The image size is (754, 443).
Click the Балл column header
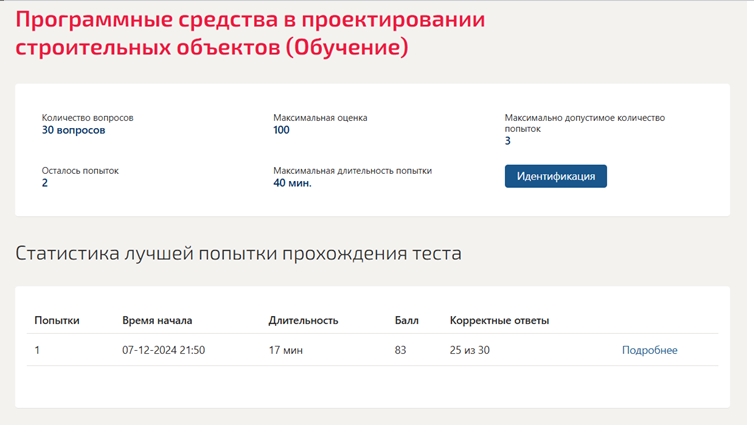point(407,320)
